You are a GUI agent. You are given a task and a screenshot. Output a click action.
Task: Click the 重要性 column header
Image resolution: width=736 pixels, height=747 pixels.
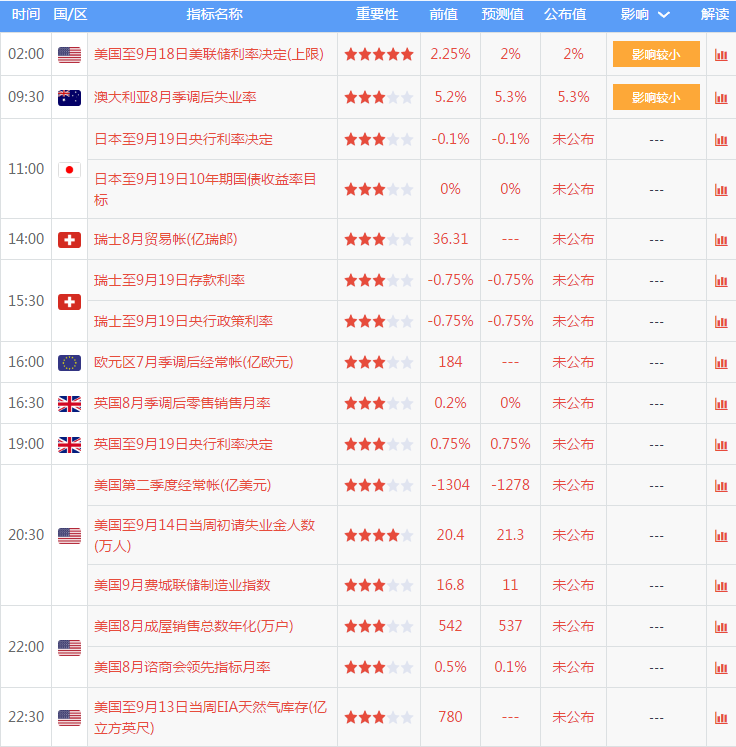pyautogui.click(x=377, y=14)
